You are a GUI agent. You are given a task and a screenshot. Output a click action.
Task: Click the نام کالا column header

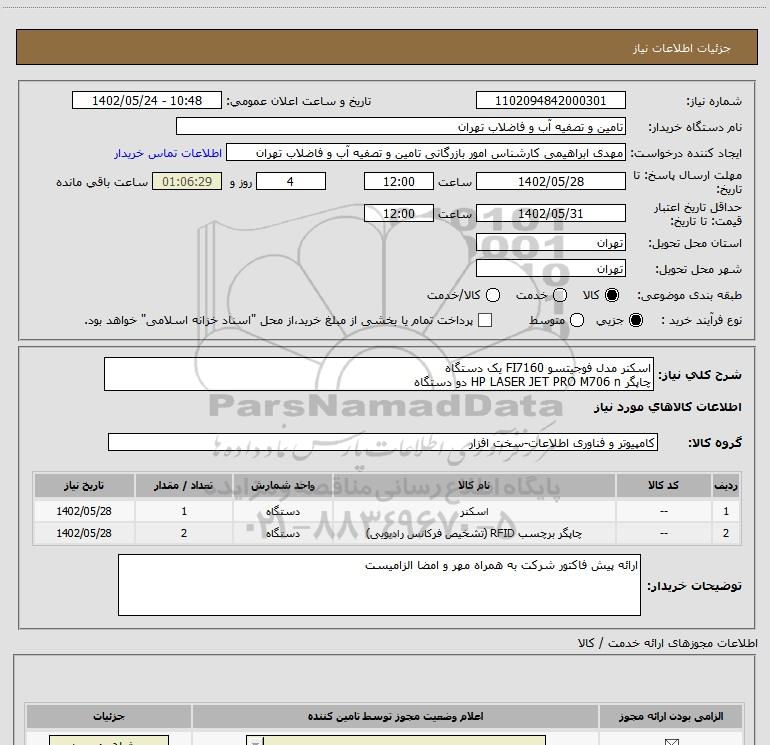click(474, 485)
